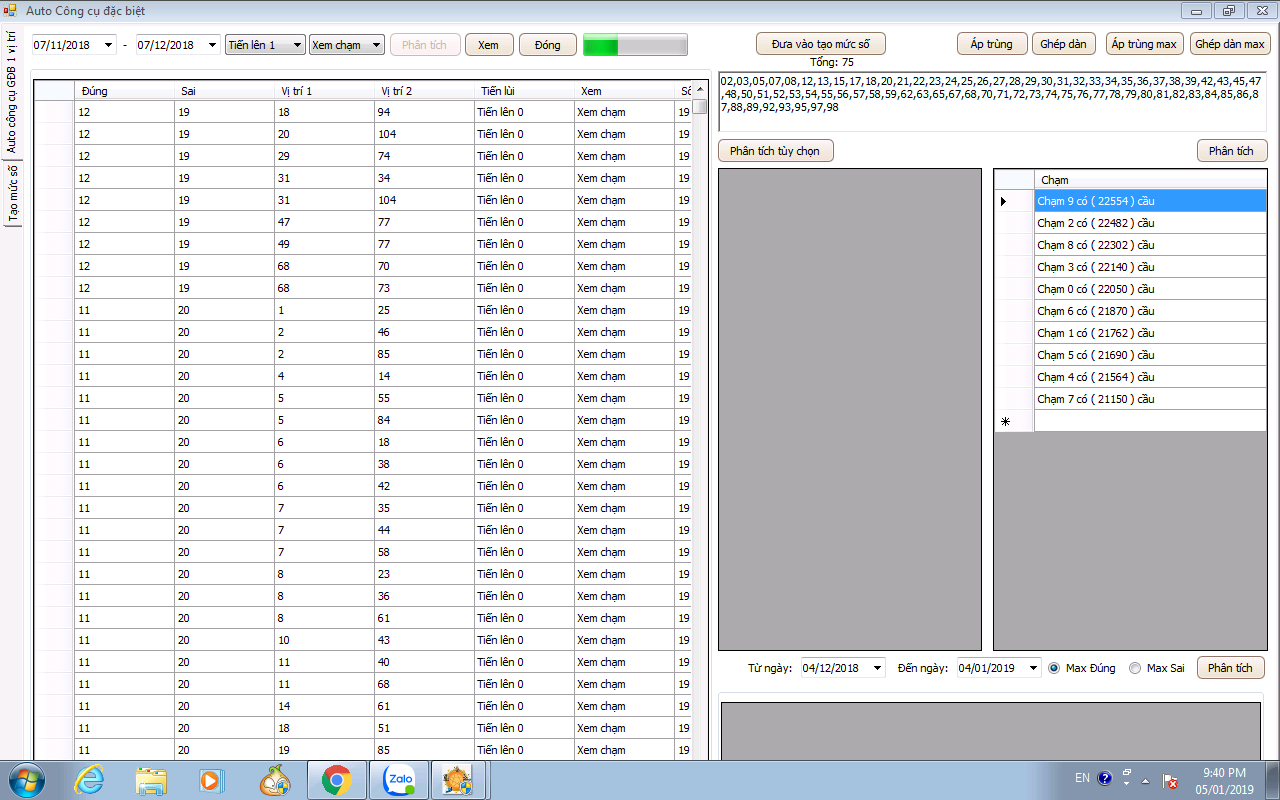This screenshot has width=1280, height=800.
Task: Expand the Xem chạm combo box
Action: (347, 45)
